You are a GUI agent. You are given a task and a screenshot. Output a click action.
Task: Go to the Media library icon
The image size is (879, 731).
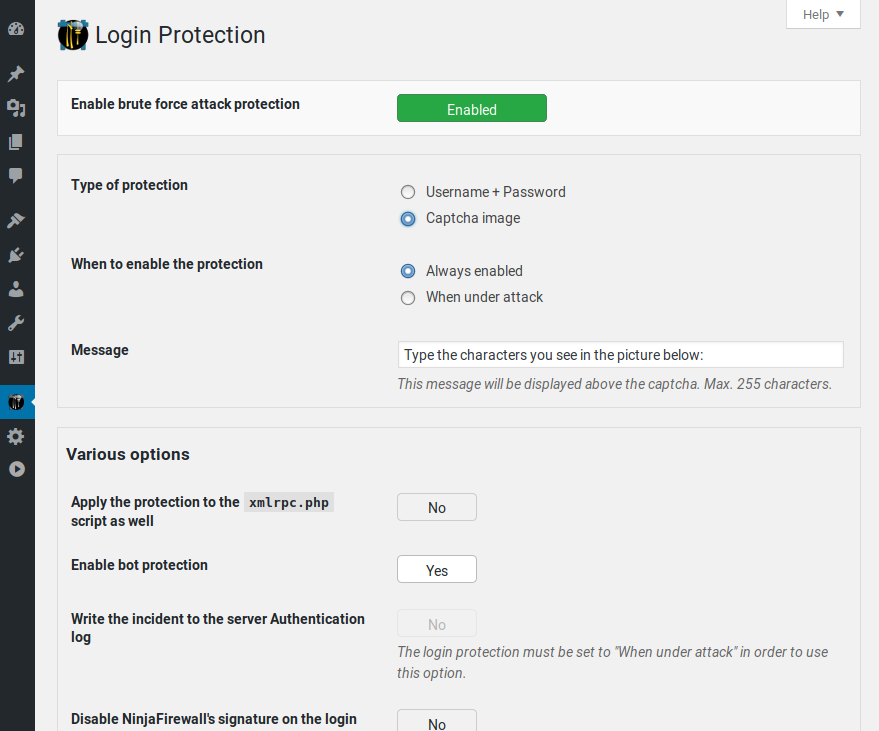pyautogui.click(x=16, y=108)
